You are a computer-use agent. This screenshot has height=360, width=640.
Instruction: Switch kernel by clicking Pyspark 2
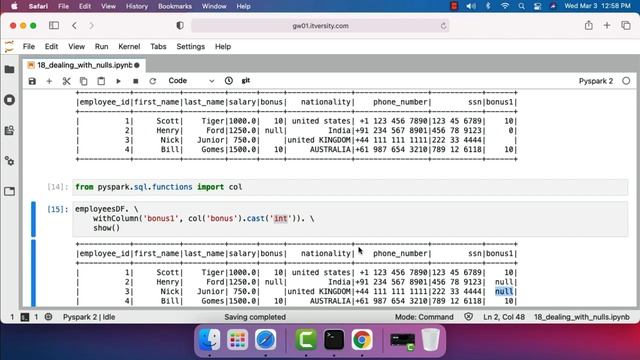(596, 81)
